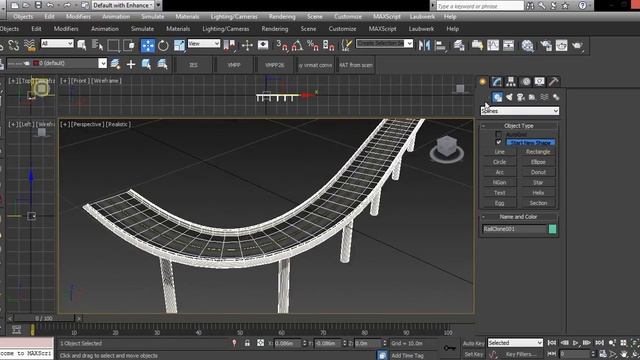Open the layer 0 (default) dropdown

[x=57, y=63]
